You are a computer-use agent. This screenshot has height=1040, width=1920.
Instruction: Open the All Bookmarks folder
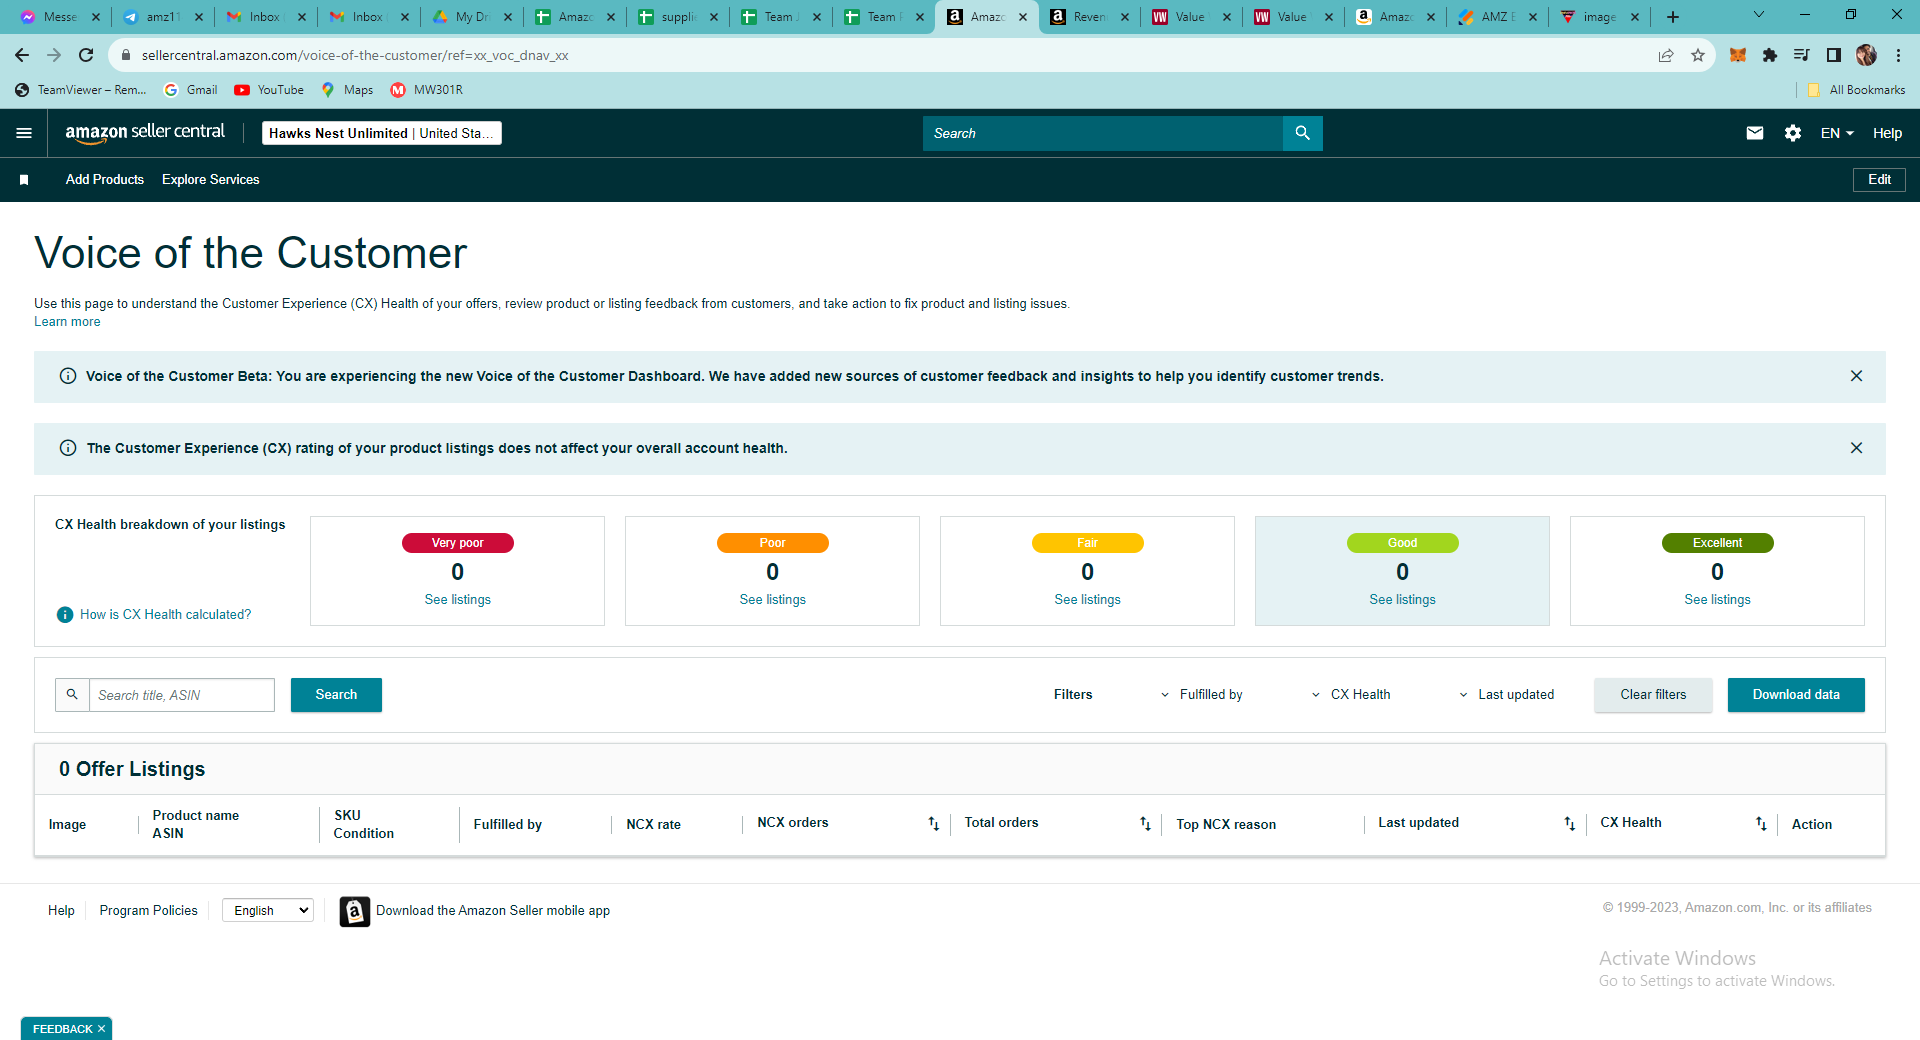[1856, 90]
